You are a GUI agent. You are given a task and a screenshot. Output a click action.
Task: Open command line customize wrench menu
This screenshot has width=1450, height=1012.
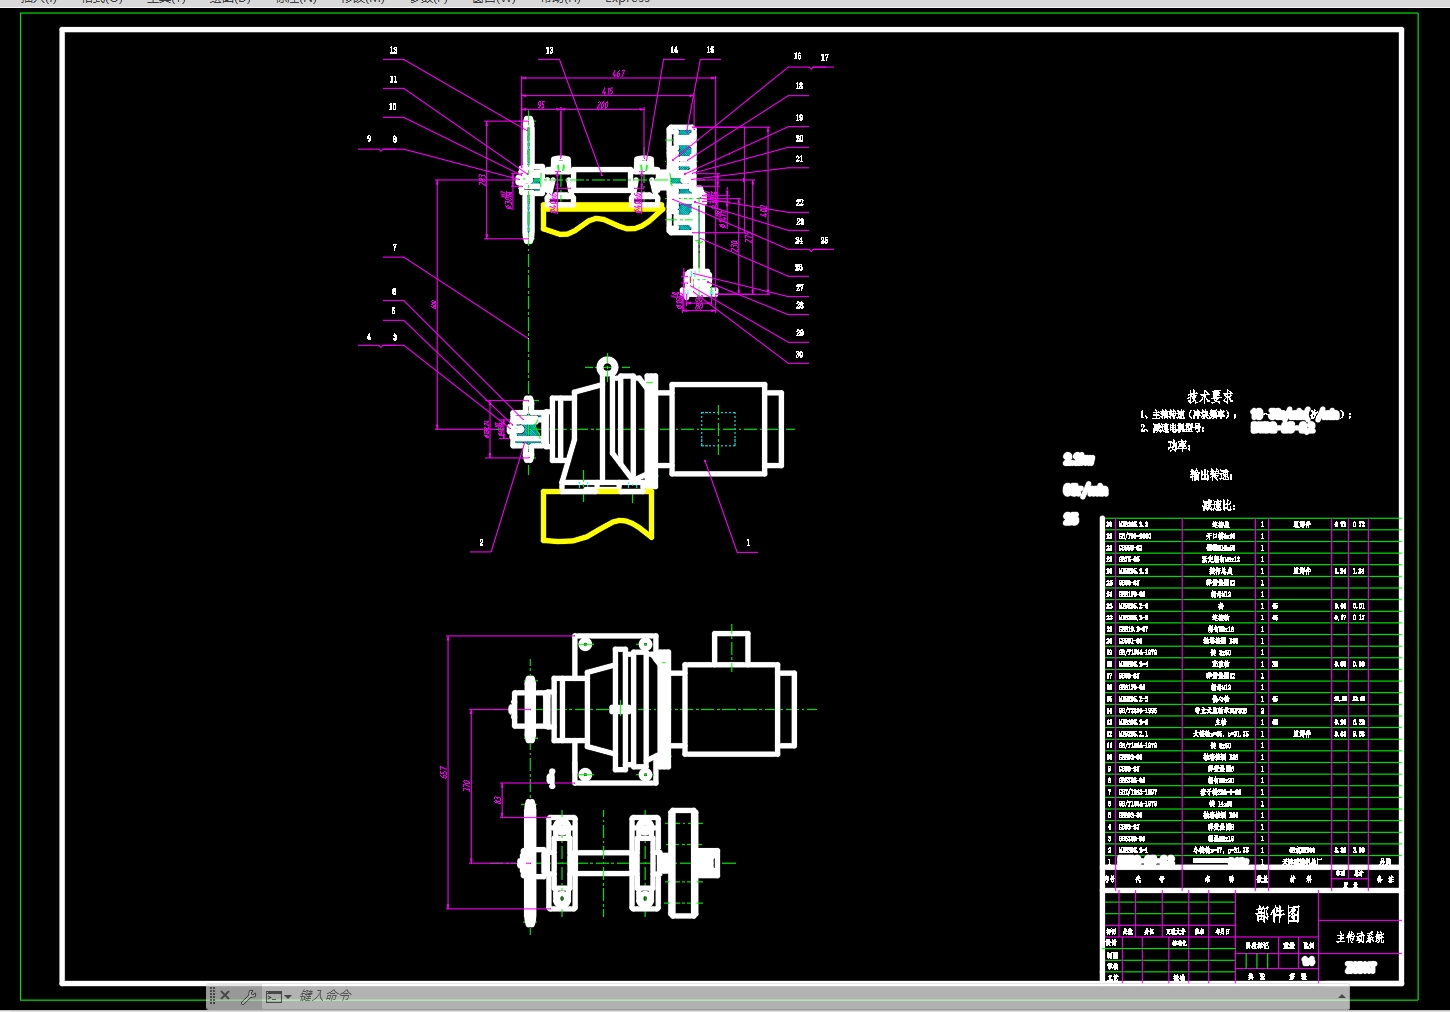tap(248, 996)
